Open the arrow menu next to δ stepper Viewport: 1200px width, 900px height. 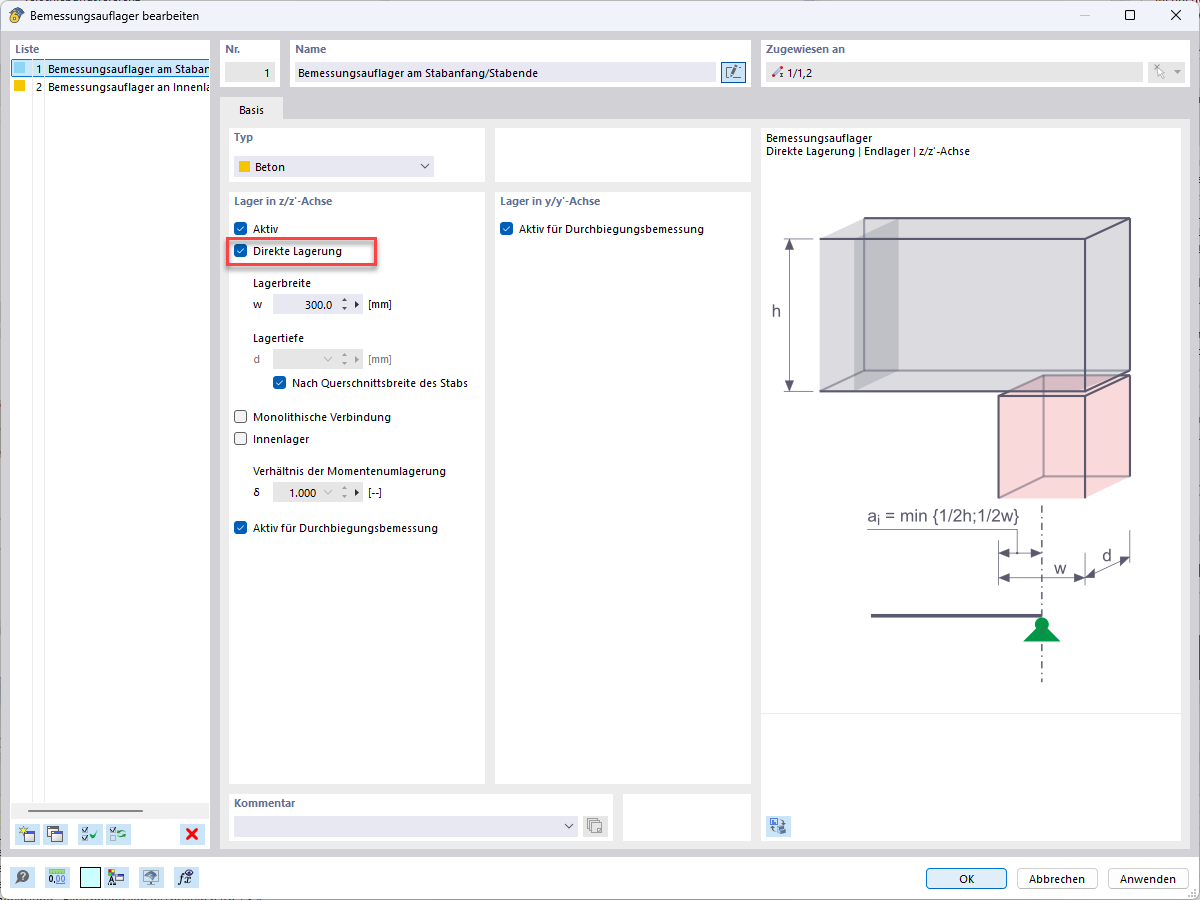[357, 493]
